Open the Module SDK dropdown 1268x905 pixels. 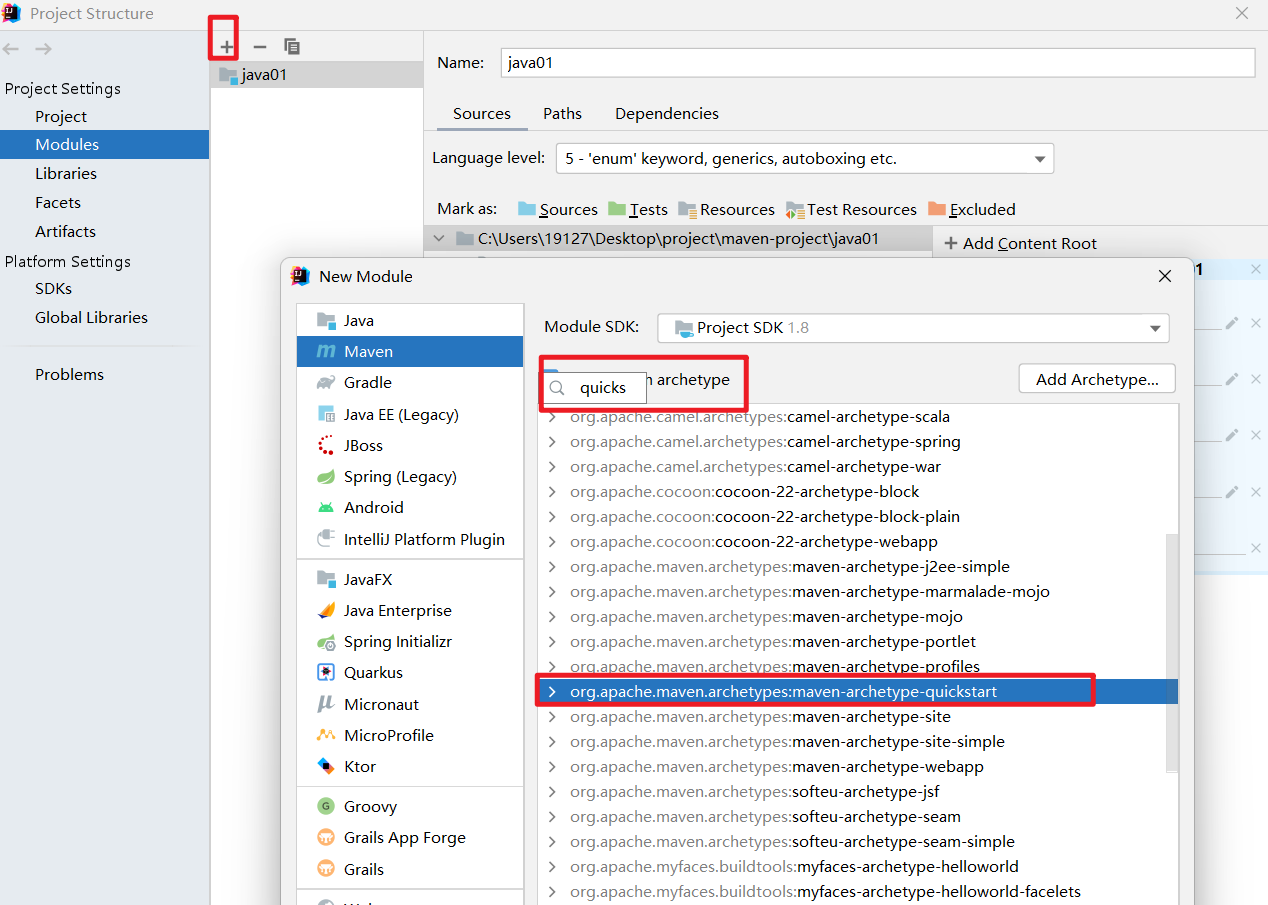[913, 327]
